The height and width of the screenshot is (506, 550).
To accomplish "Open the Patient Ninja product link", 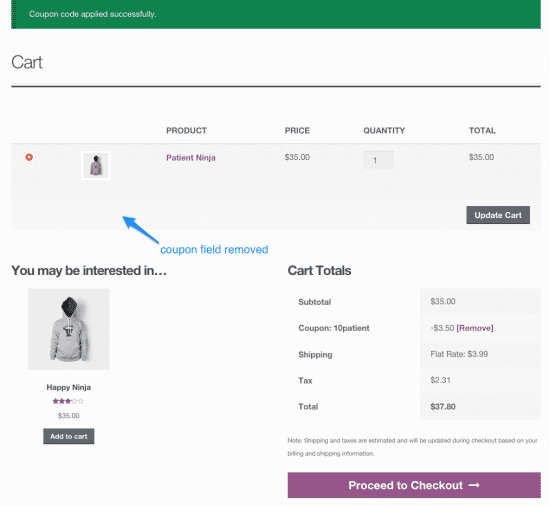I will click(x=191, y=158).
